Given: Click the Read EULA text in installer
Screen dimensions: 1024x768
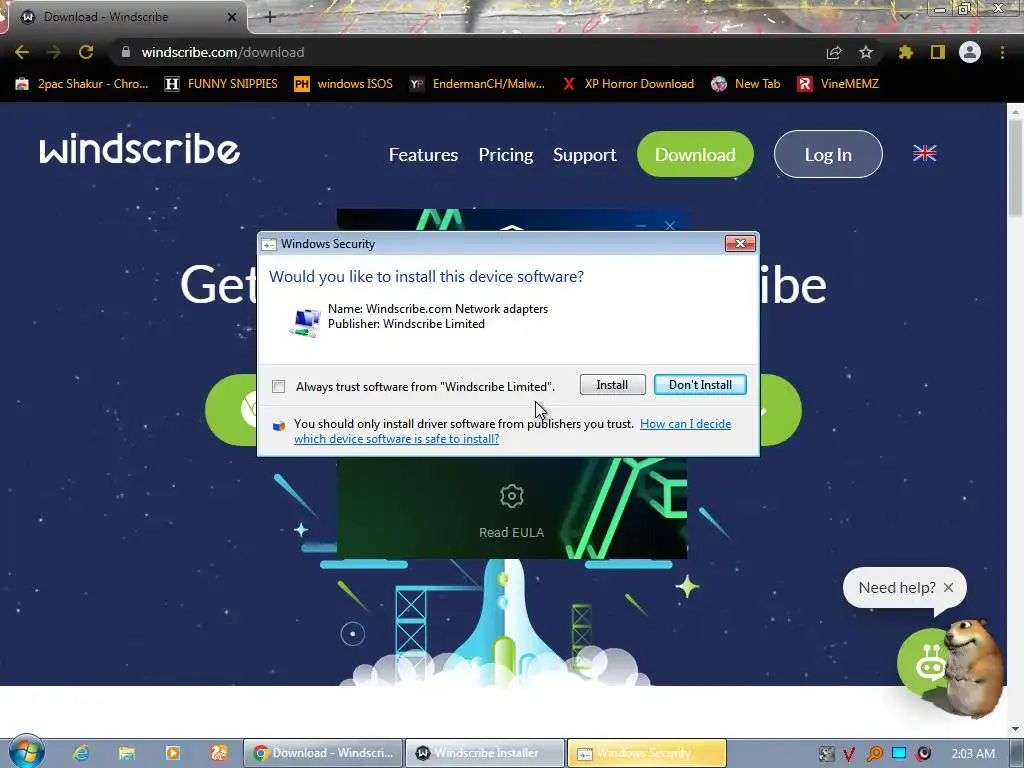Looking at the screenshot, I should [x=511, y=532].
